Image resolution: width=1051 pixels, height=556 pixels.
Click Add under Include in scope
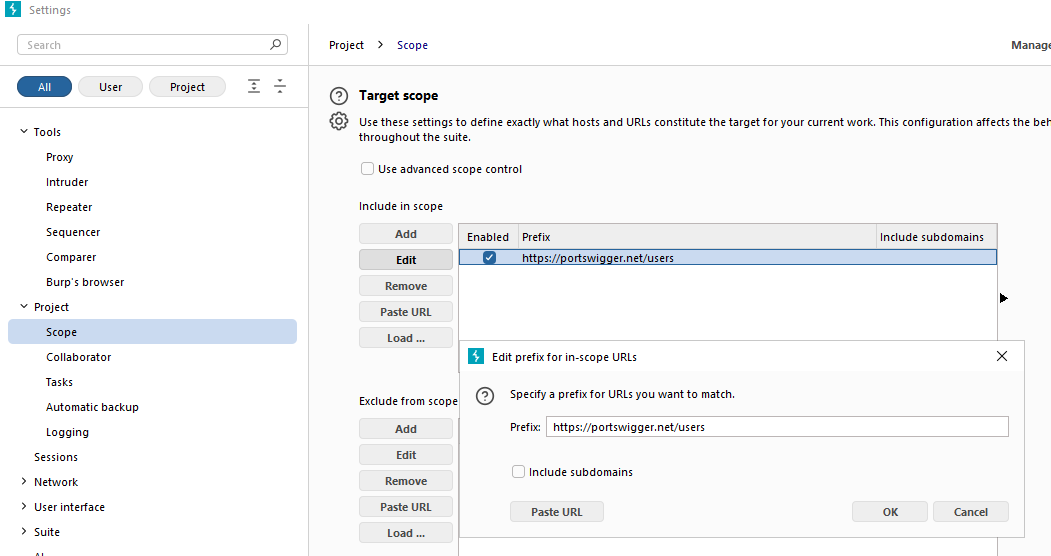tap(406, 234)
